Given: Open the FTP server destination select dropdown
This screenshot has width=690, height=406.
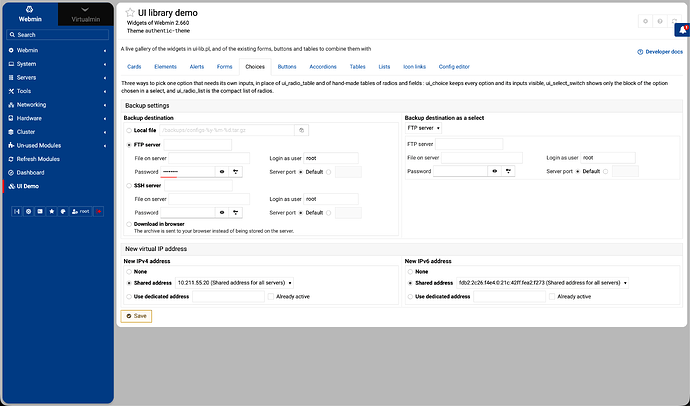Looking at the screenshot, I should pos(423,128).
